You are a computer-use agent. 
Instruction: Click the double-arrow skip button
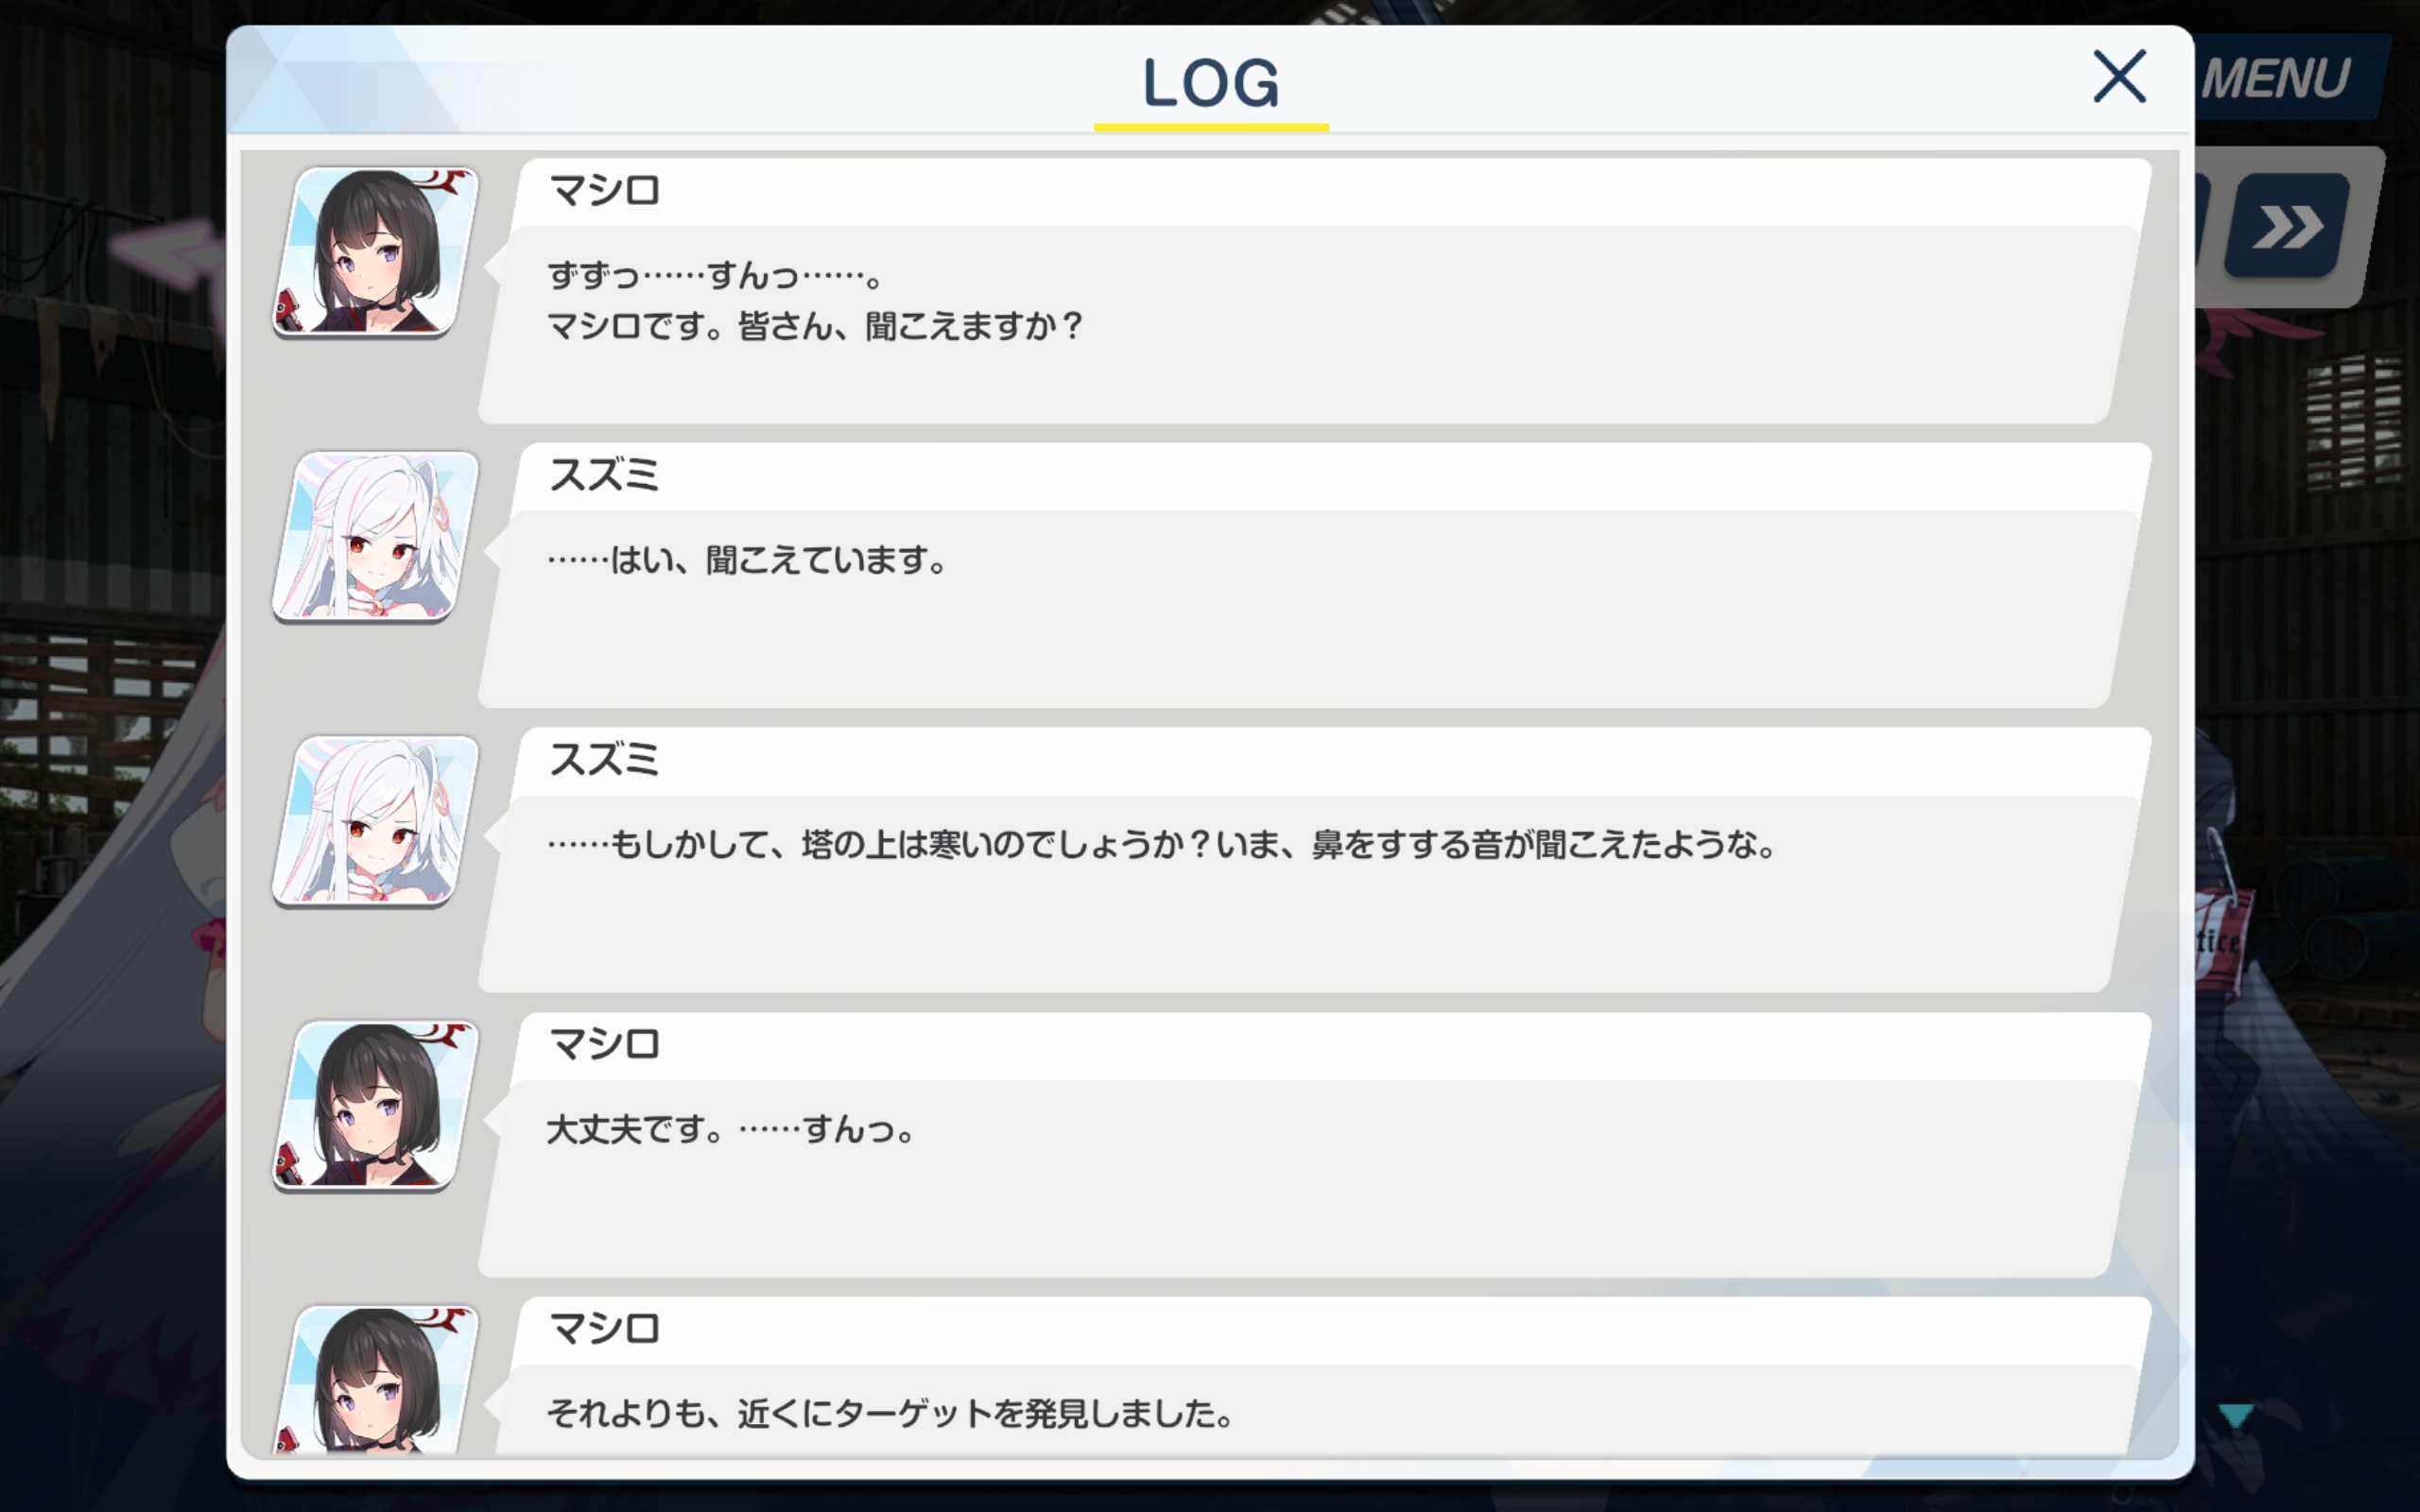point(2288,226)
